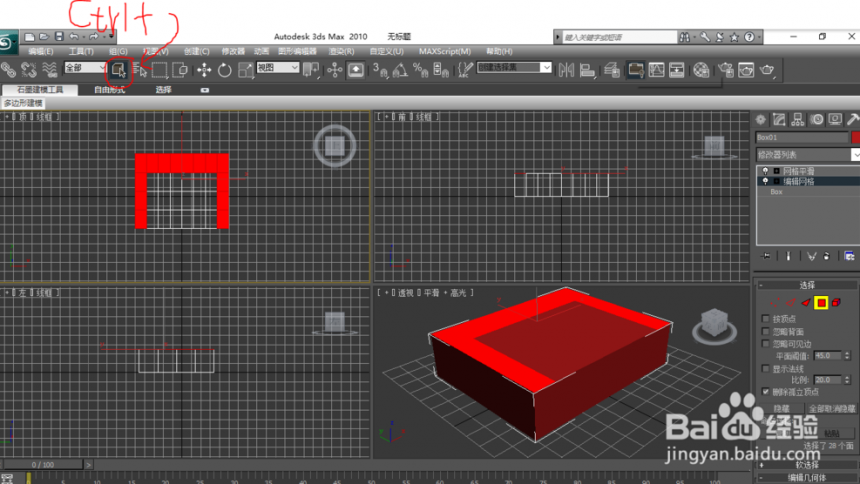
Task: Collapse the 编辑几何体 rollout
Action: coord(806,478)
